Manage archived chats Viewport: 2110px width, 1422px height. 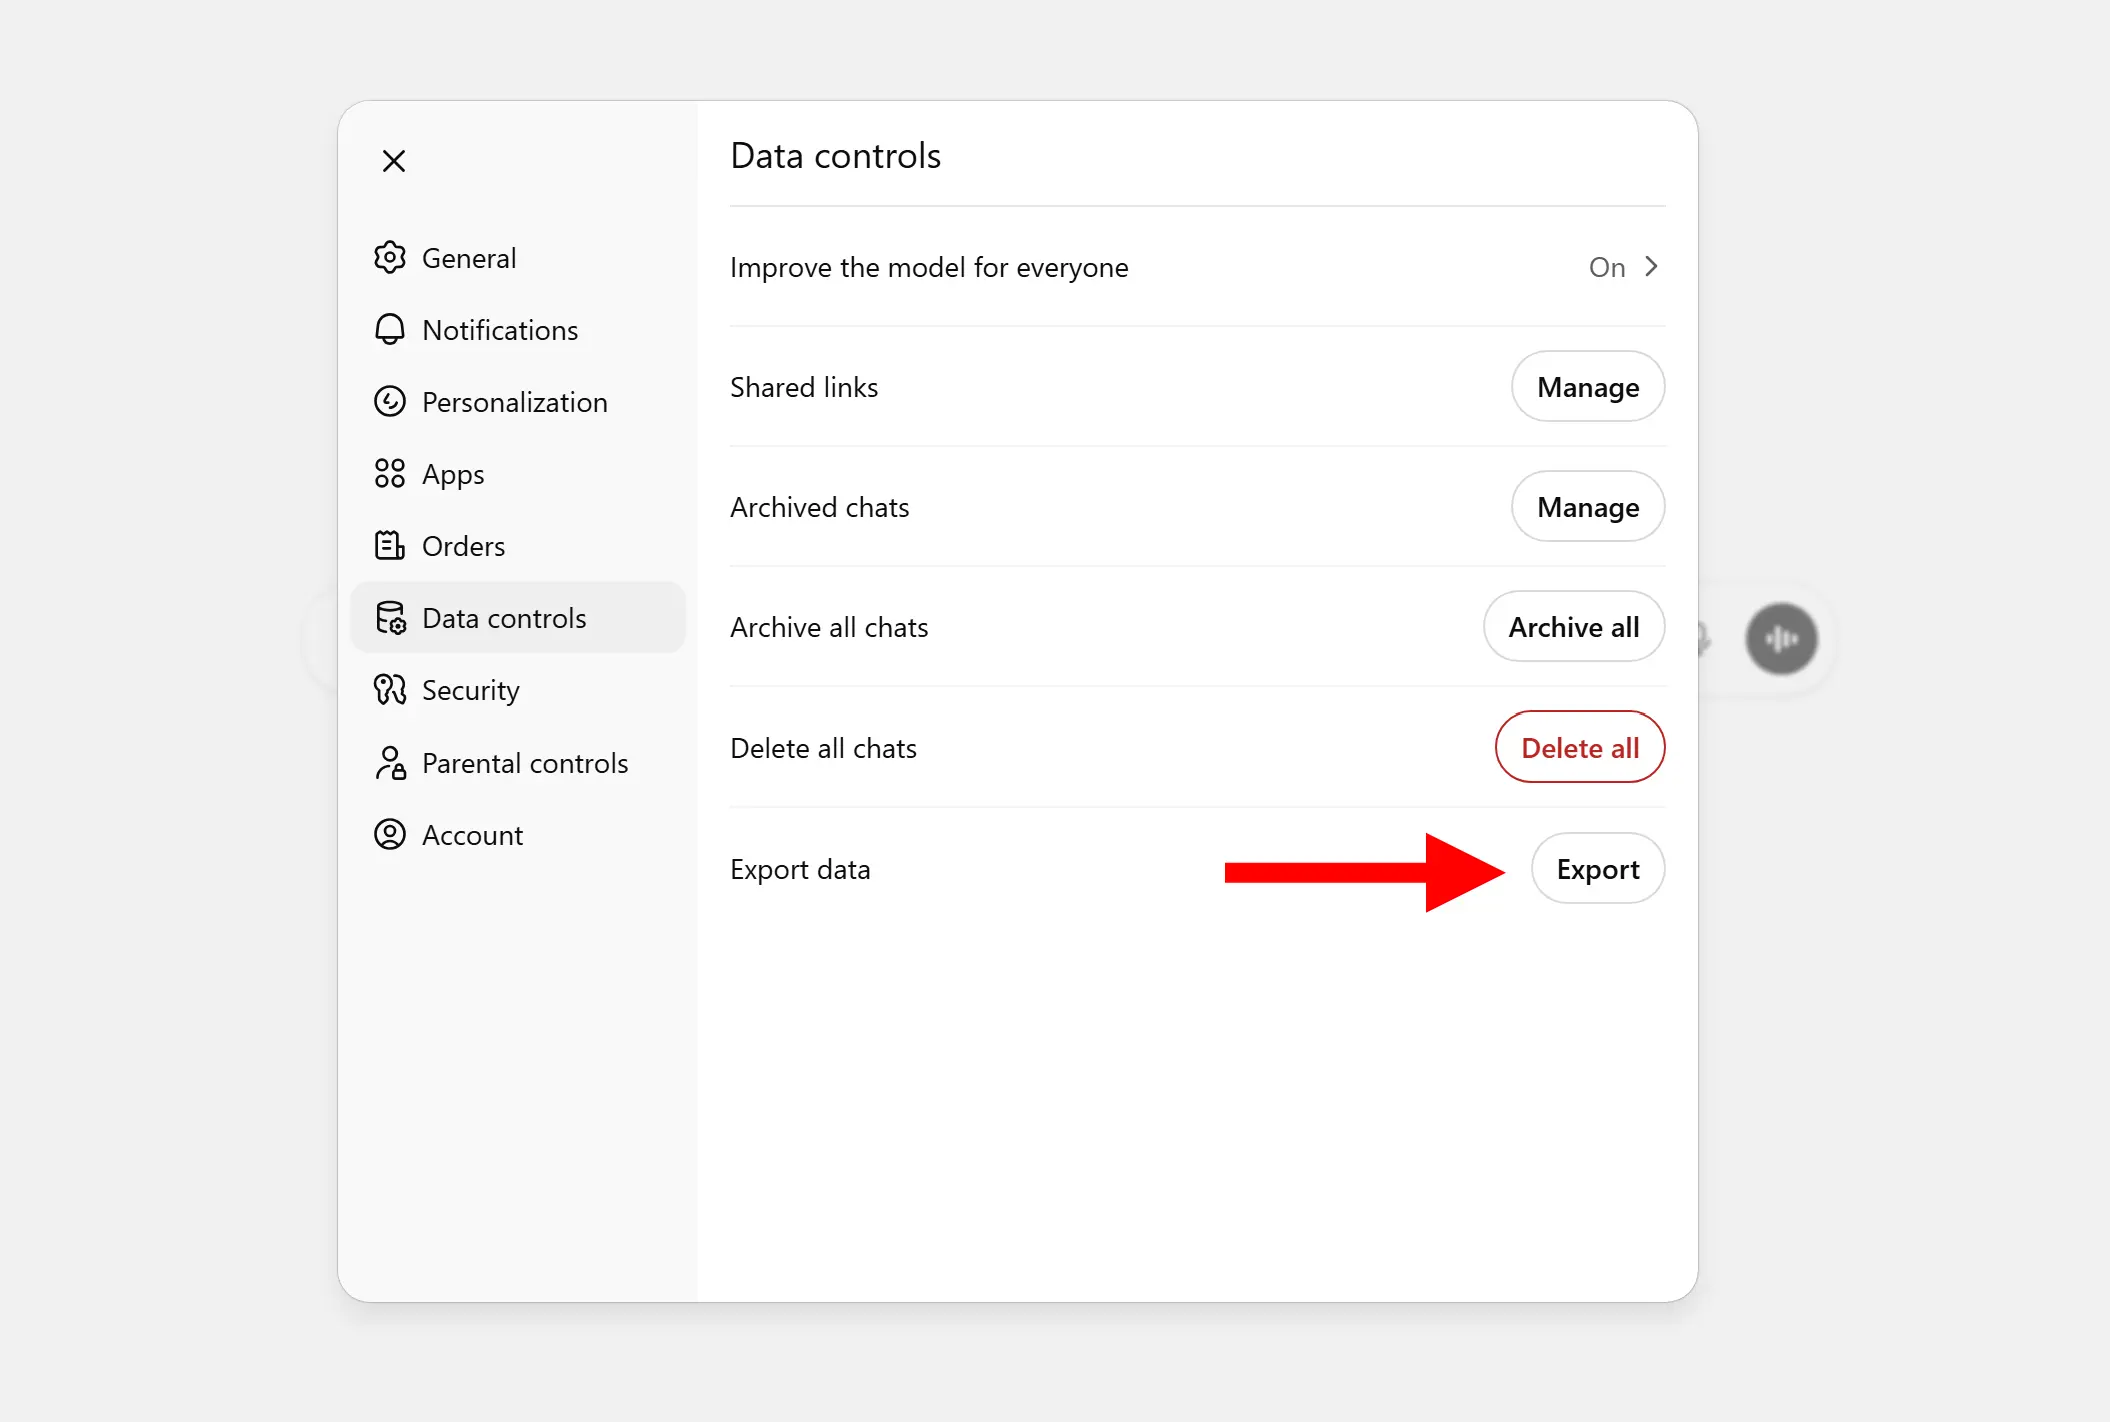(1587, 507)
